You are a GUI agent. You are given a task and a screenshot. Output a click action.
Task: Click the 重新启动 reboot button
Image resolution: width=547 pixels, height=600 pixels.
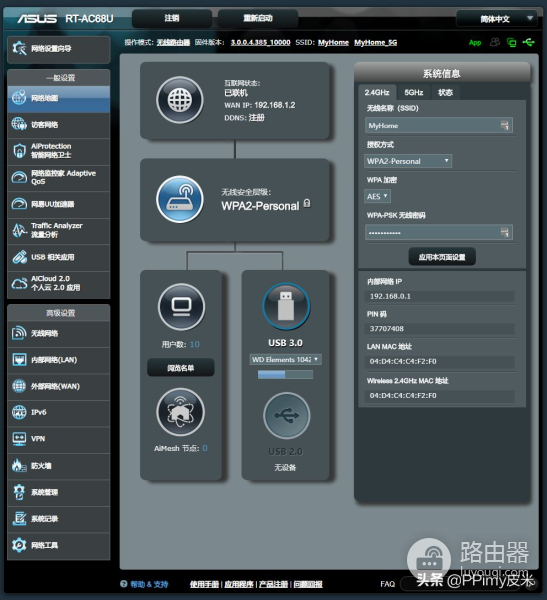258,18
